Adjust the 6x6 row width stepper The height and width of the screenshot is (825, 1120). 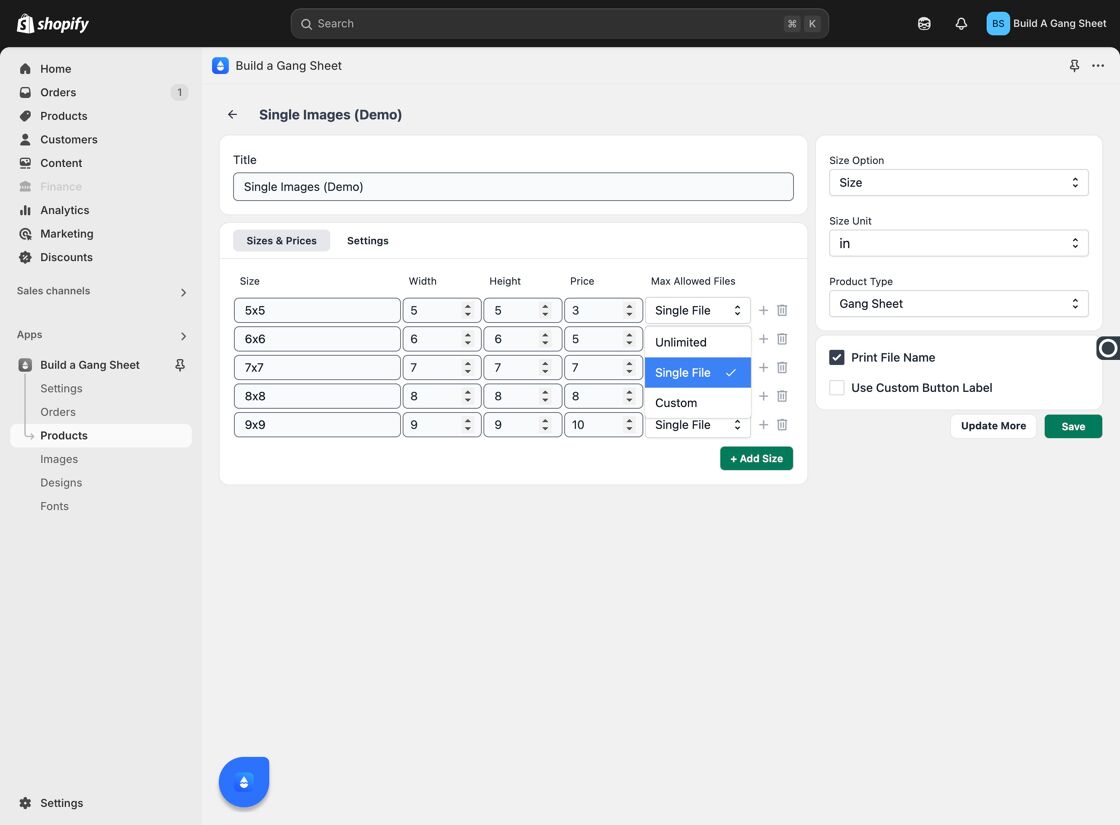[x=468, y=339]
